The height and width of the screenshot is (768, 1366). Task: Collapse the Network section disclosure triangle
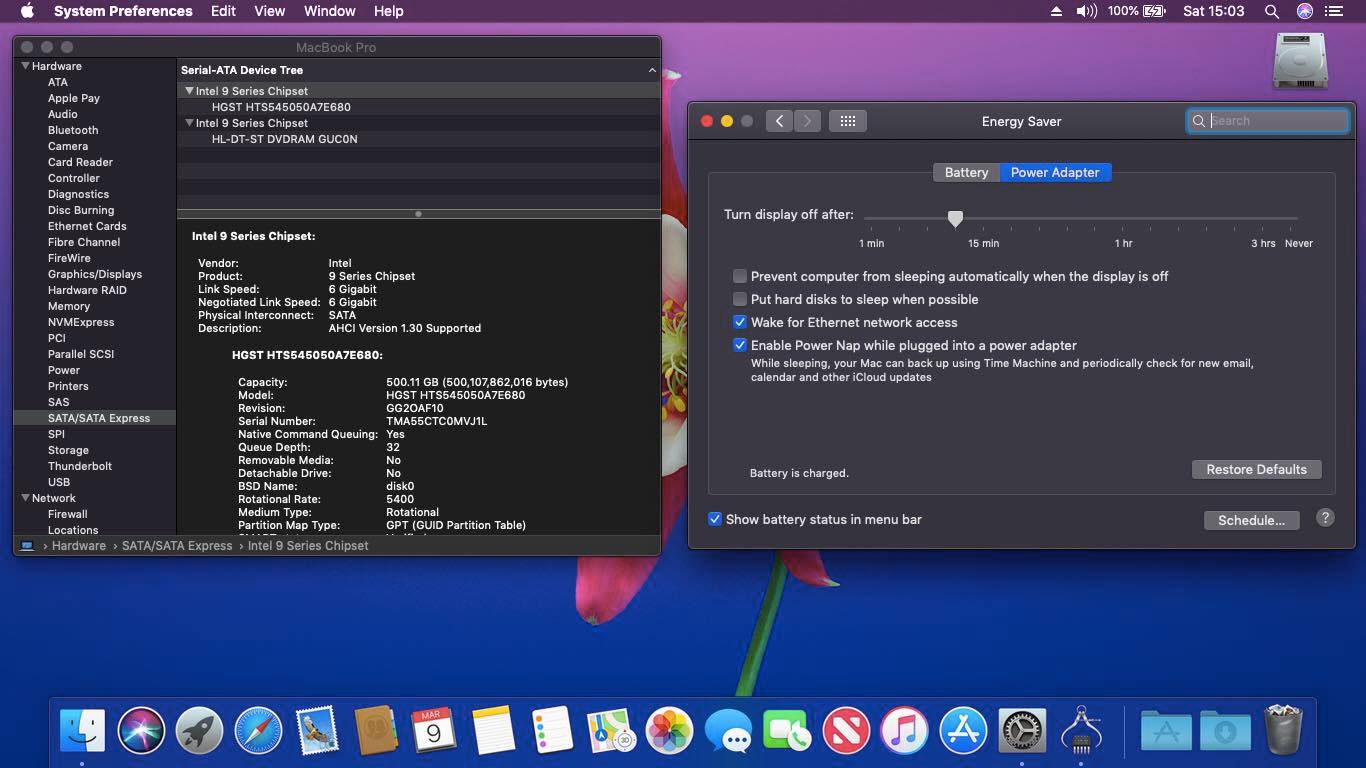(25, 498)
